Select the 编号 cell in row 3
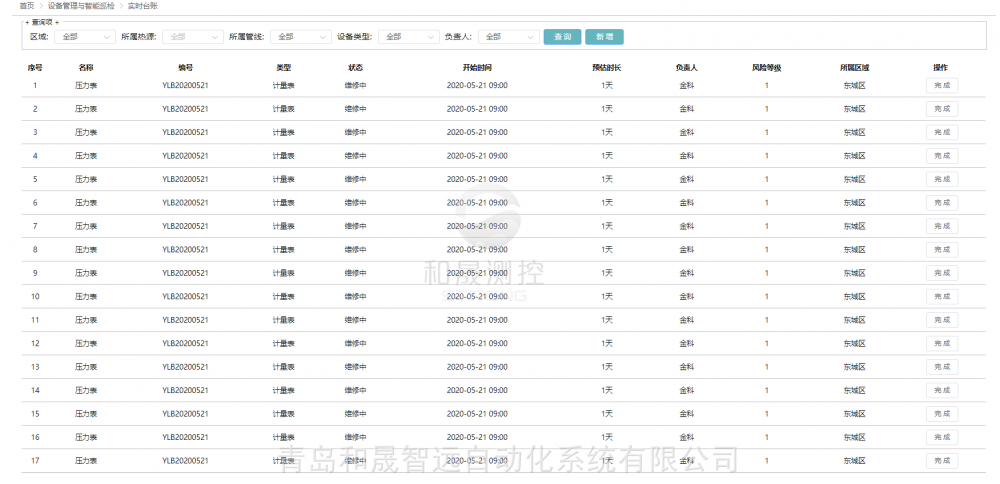 coord(185,132)
